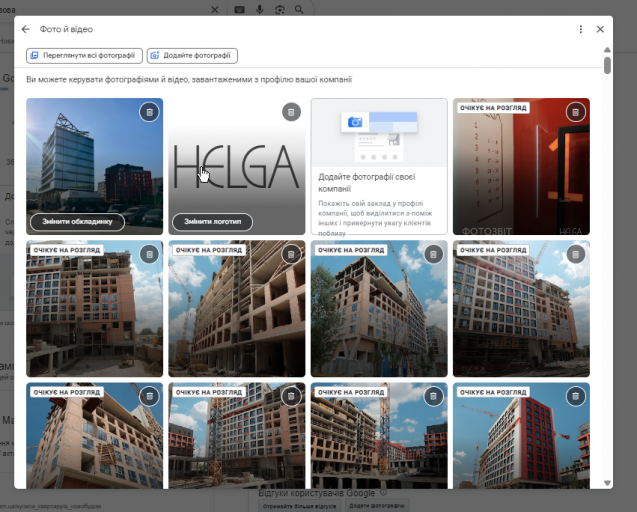637x512 pixels.
Task: Click Змінити обкладинку on the cover photo
Action: 77,222
